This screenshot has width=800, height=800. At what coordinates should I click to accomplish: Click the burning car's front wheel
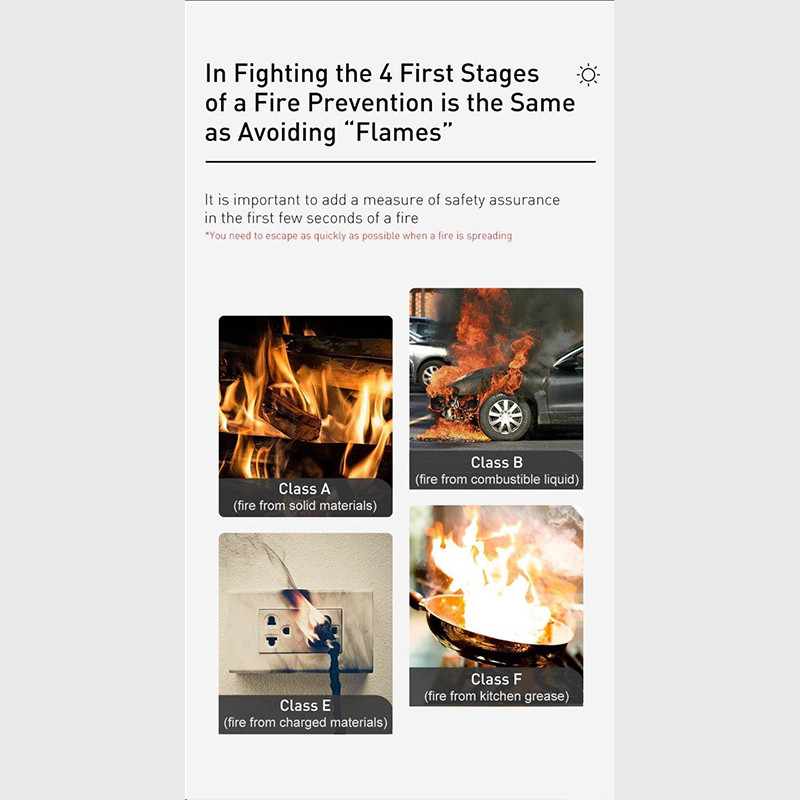(x=505, y=417)
